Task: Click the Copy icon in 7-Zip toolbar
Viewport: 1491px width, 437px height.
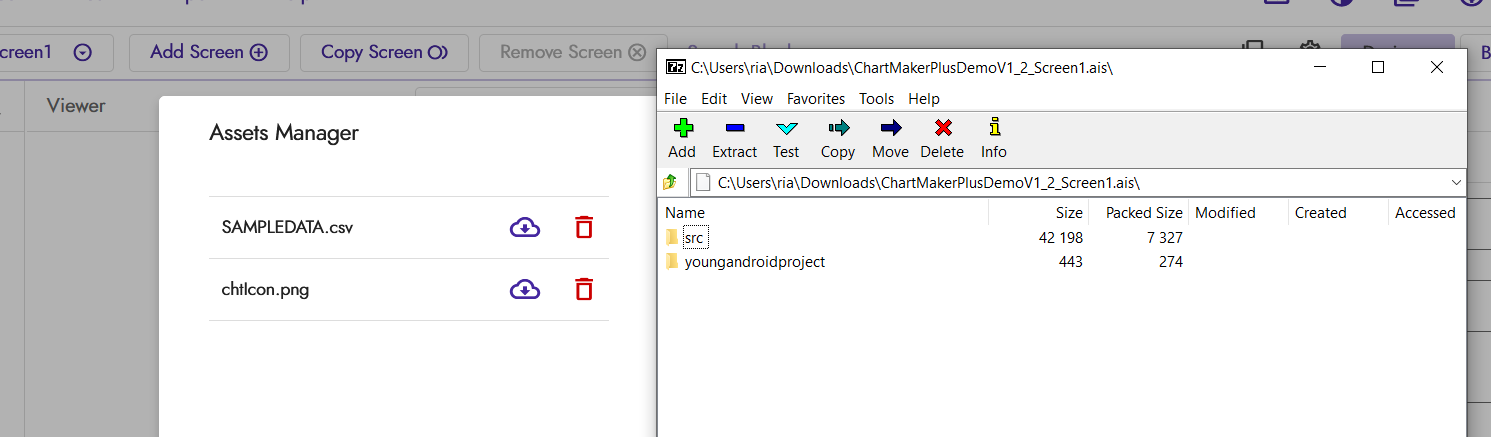Action: 837,128
